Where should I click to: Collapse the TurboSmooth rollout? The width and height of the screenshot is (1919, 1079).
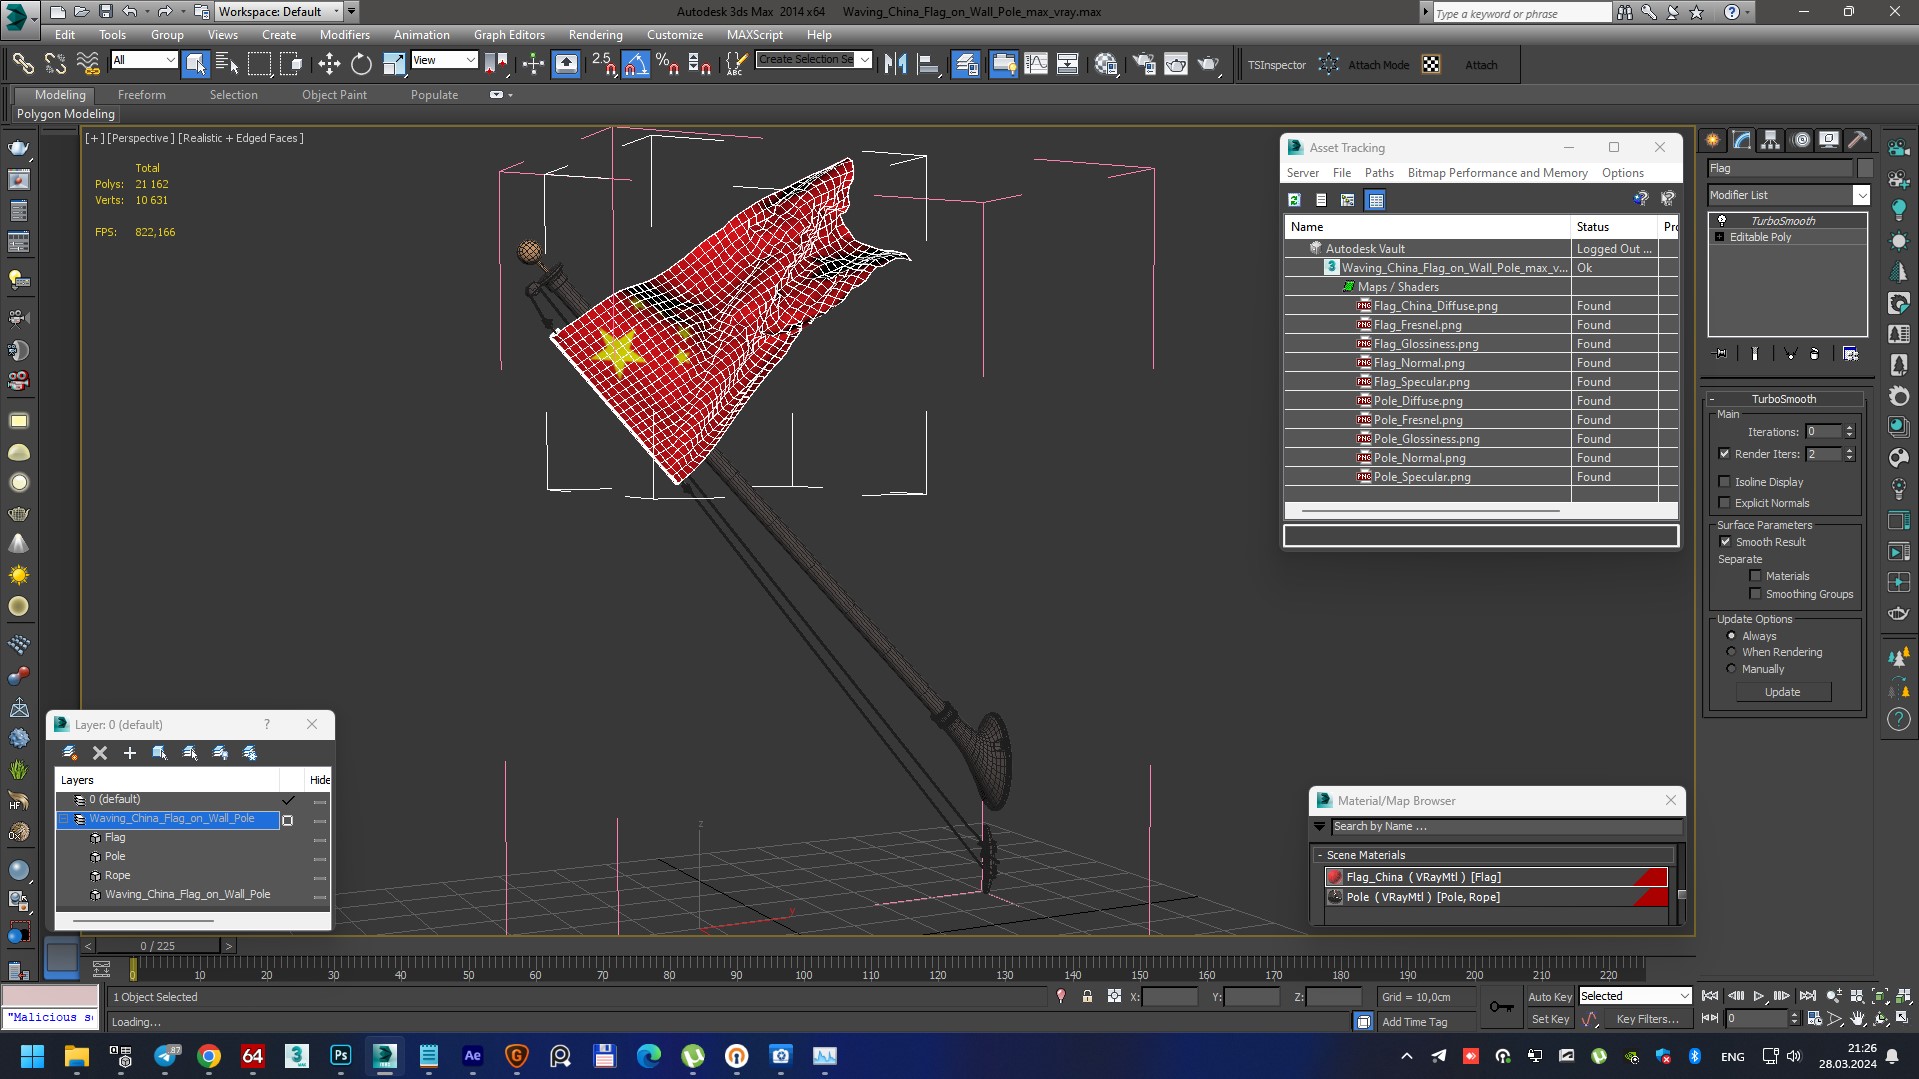[x=1712, y=399]
